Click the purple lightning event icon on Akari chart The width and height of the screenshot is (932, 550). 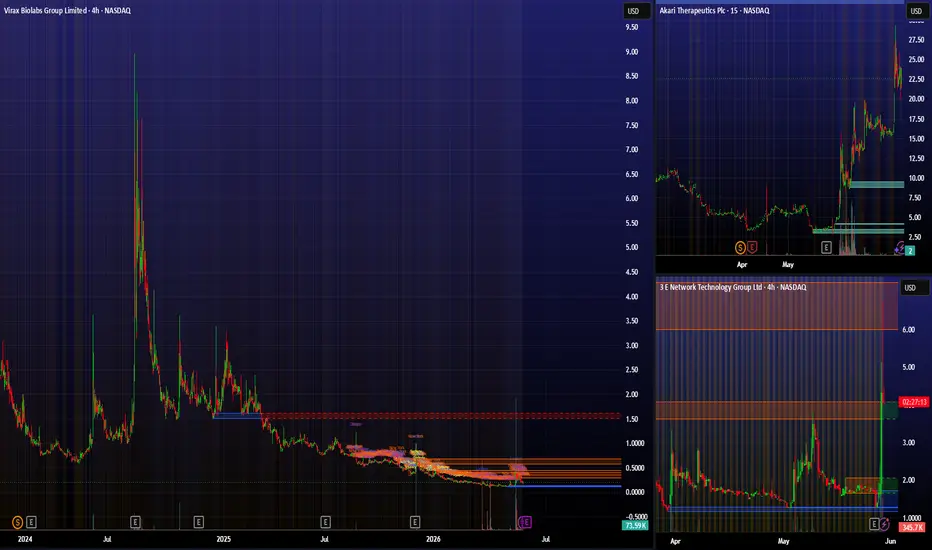(x=900, y=247)
